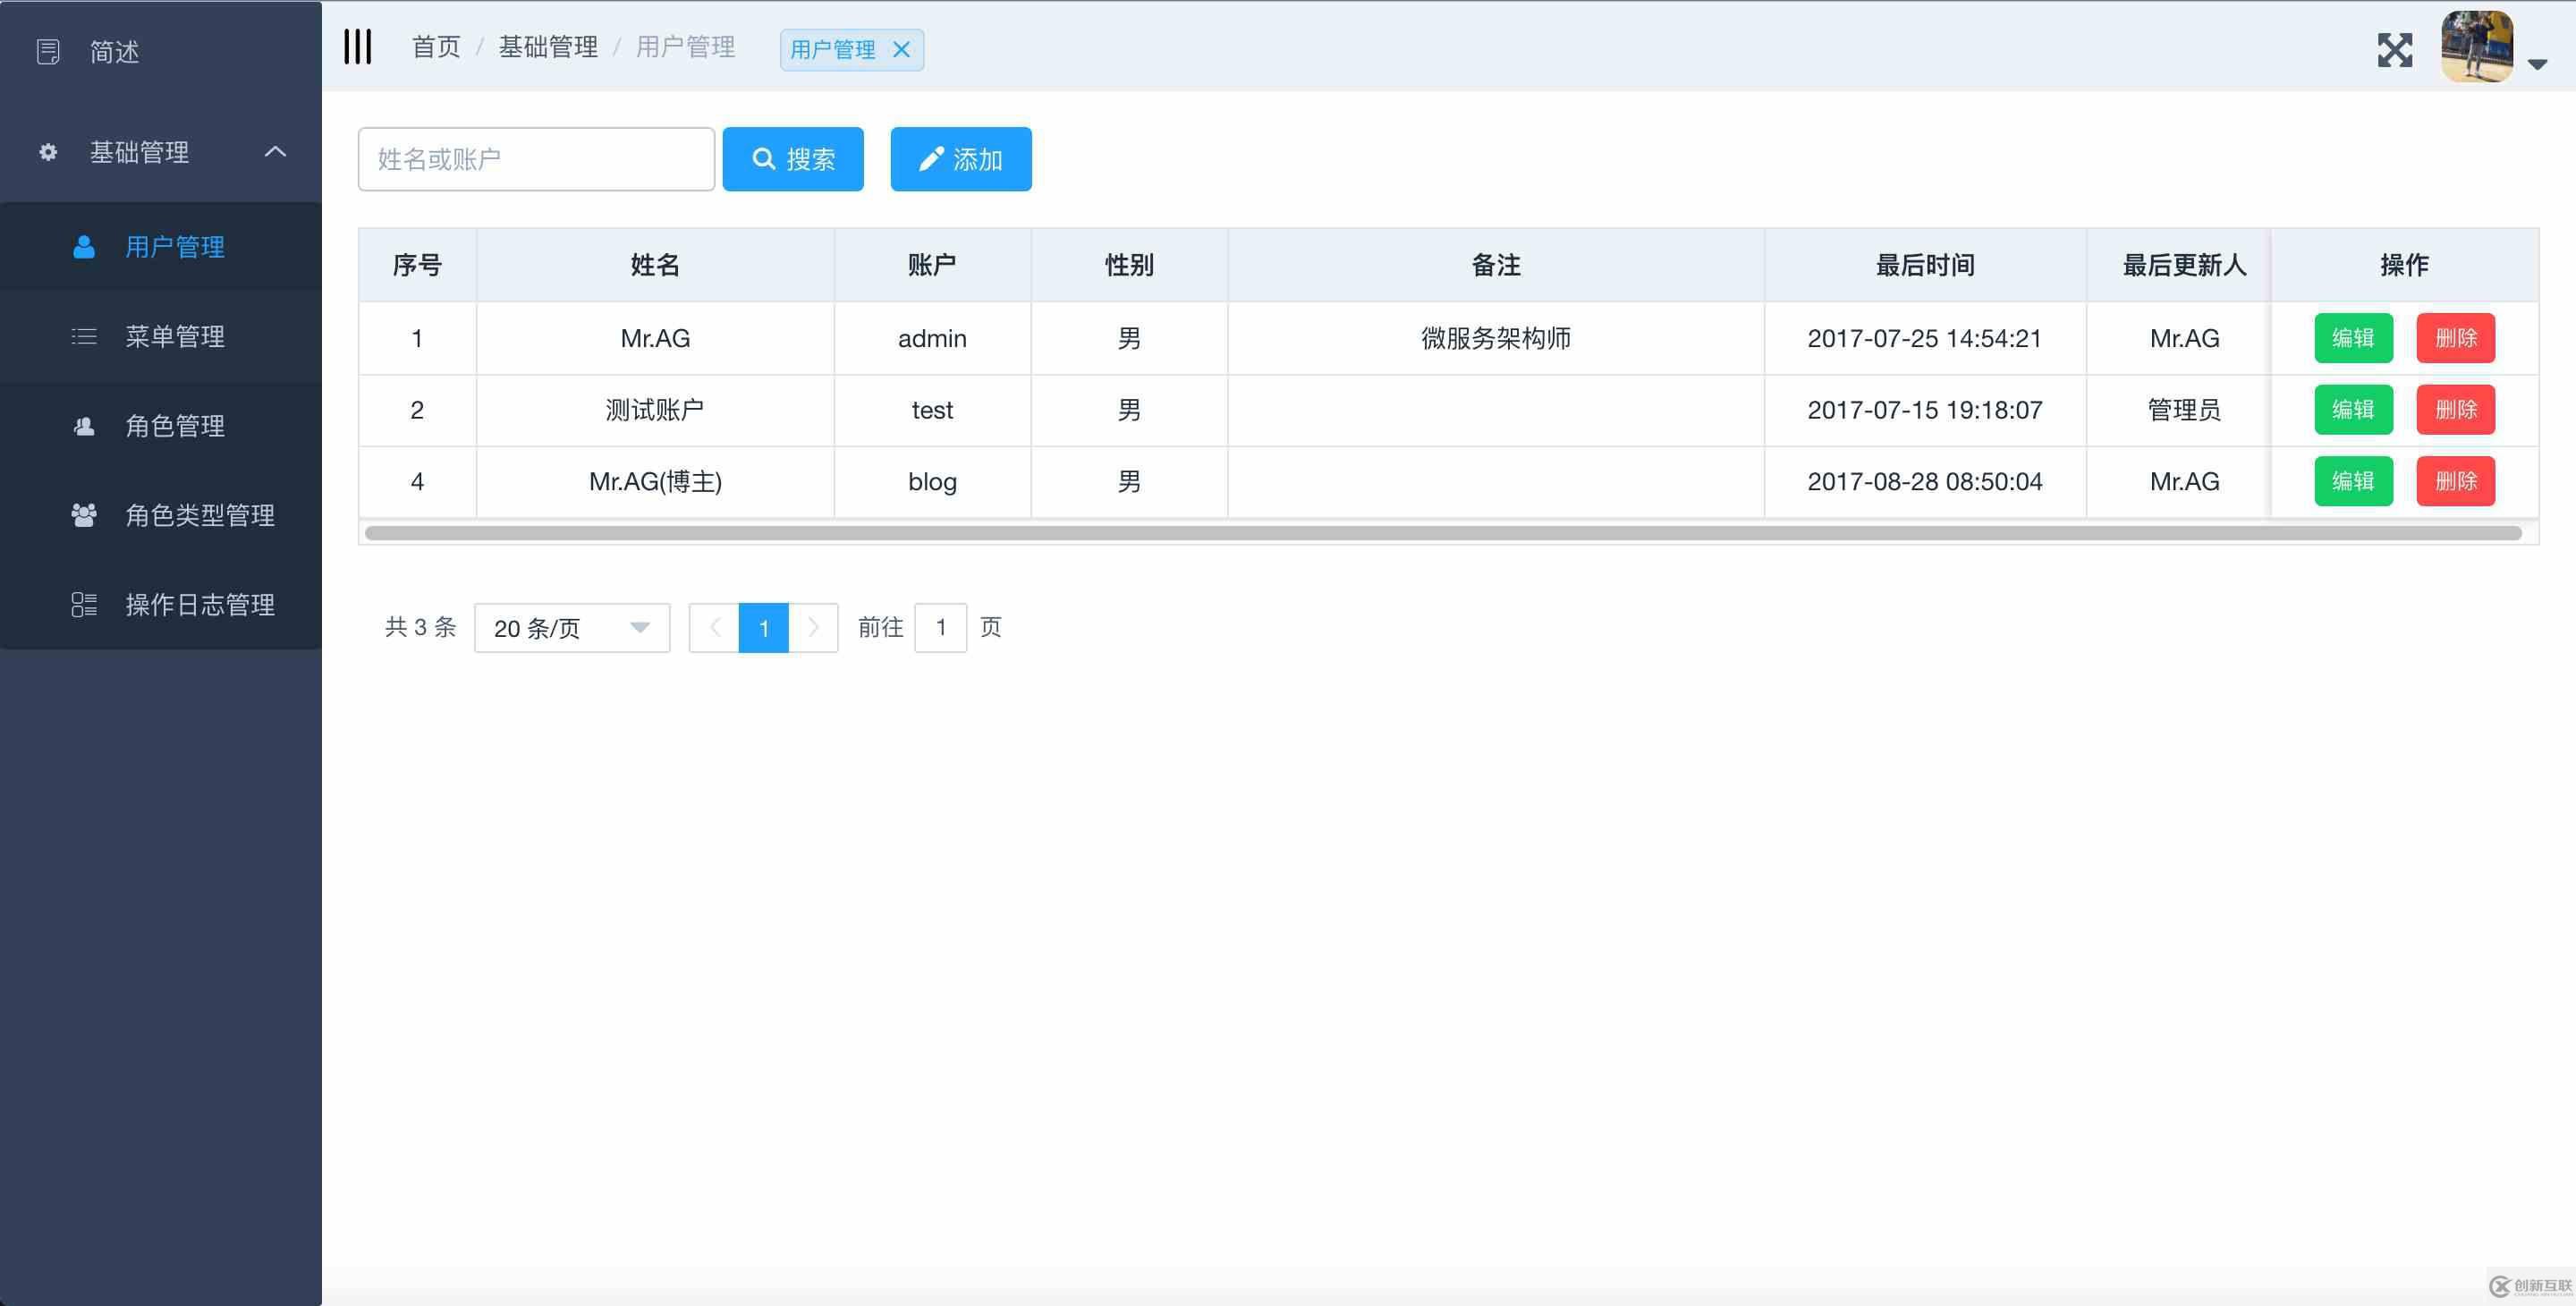This screenshot has height=1306, width=2576.
Task: Open 角色管理 in the sidebar
Action: [x=161, y=426]
